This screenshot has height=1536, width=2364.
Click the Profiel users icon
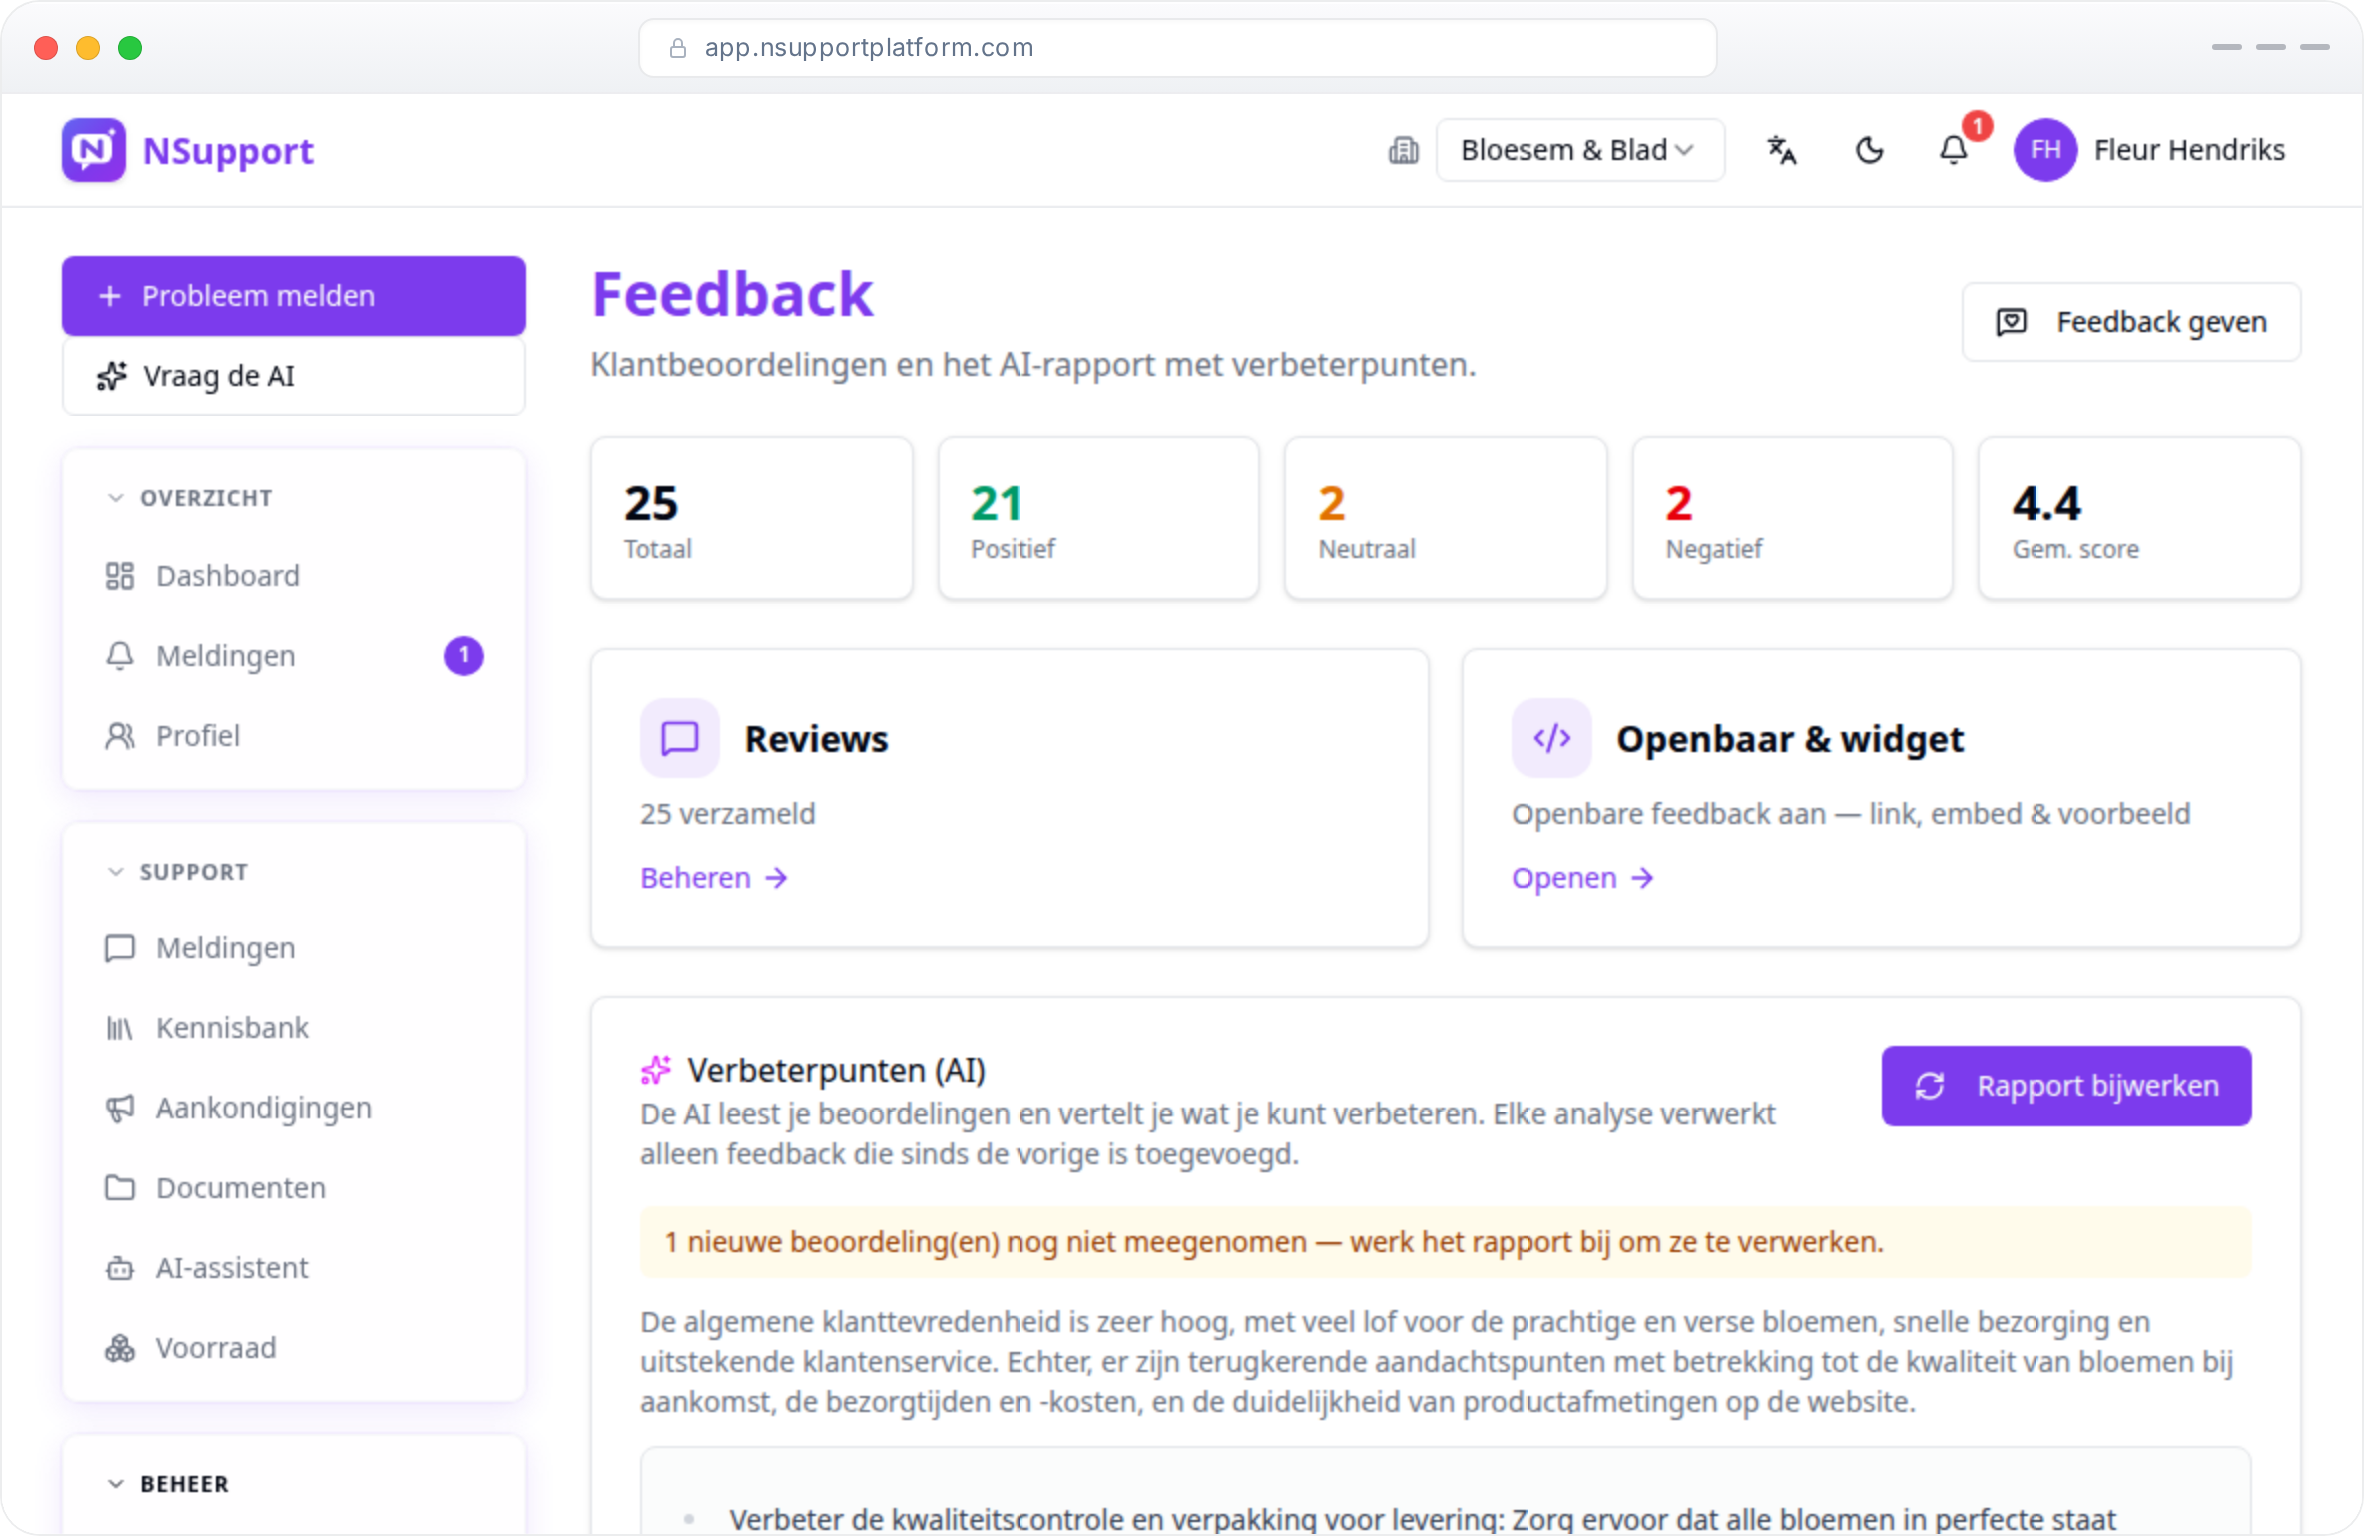click(x=120, y=736)
